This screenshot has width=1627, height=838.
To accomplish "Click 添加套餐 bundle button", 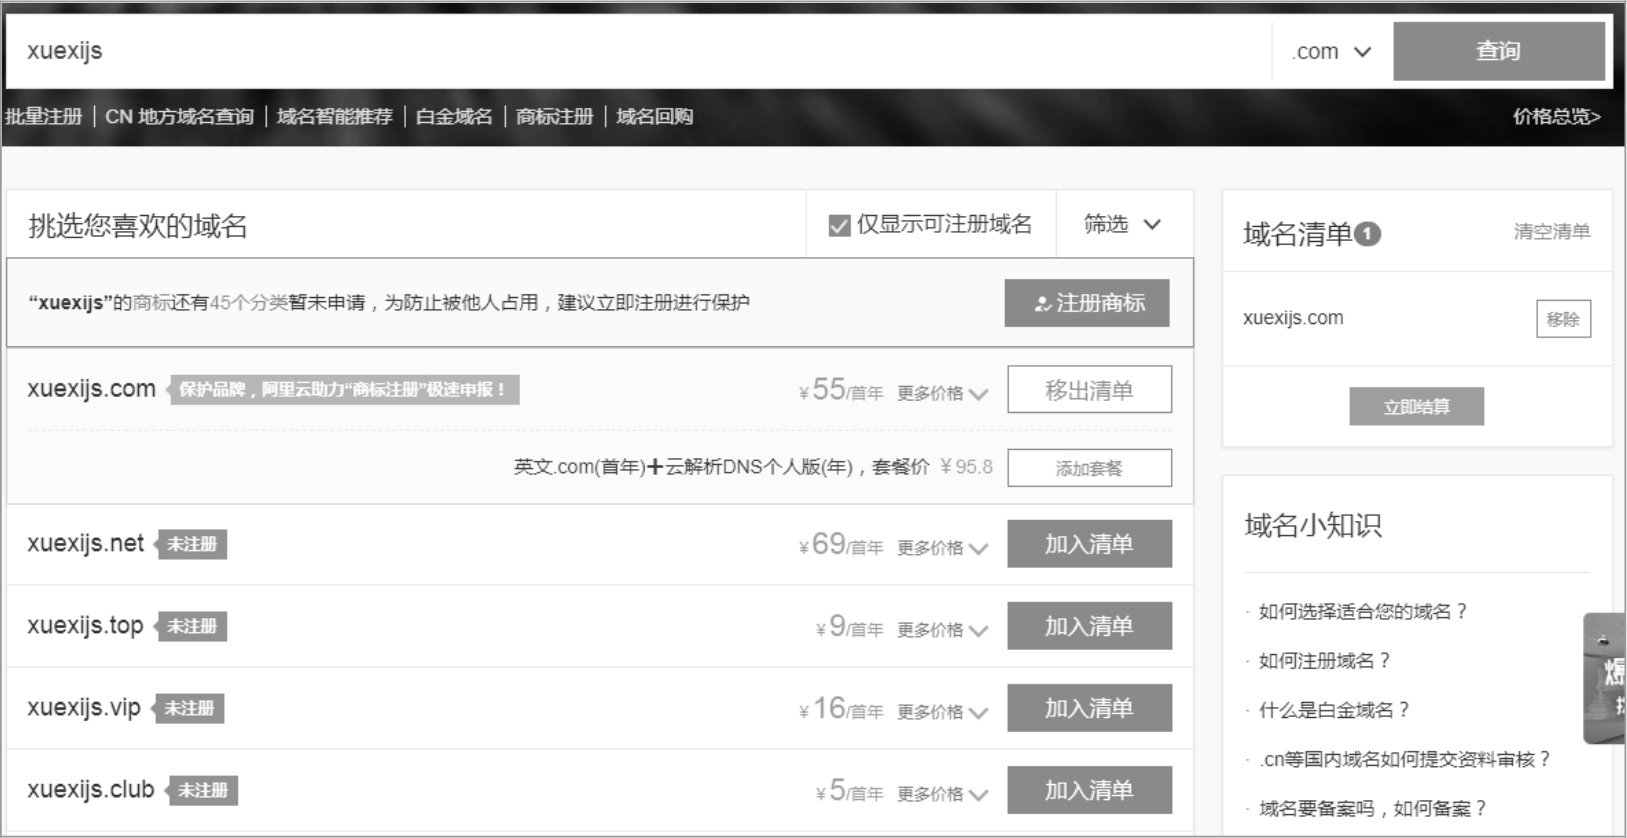I will tap(1089, 468).
